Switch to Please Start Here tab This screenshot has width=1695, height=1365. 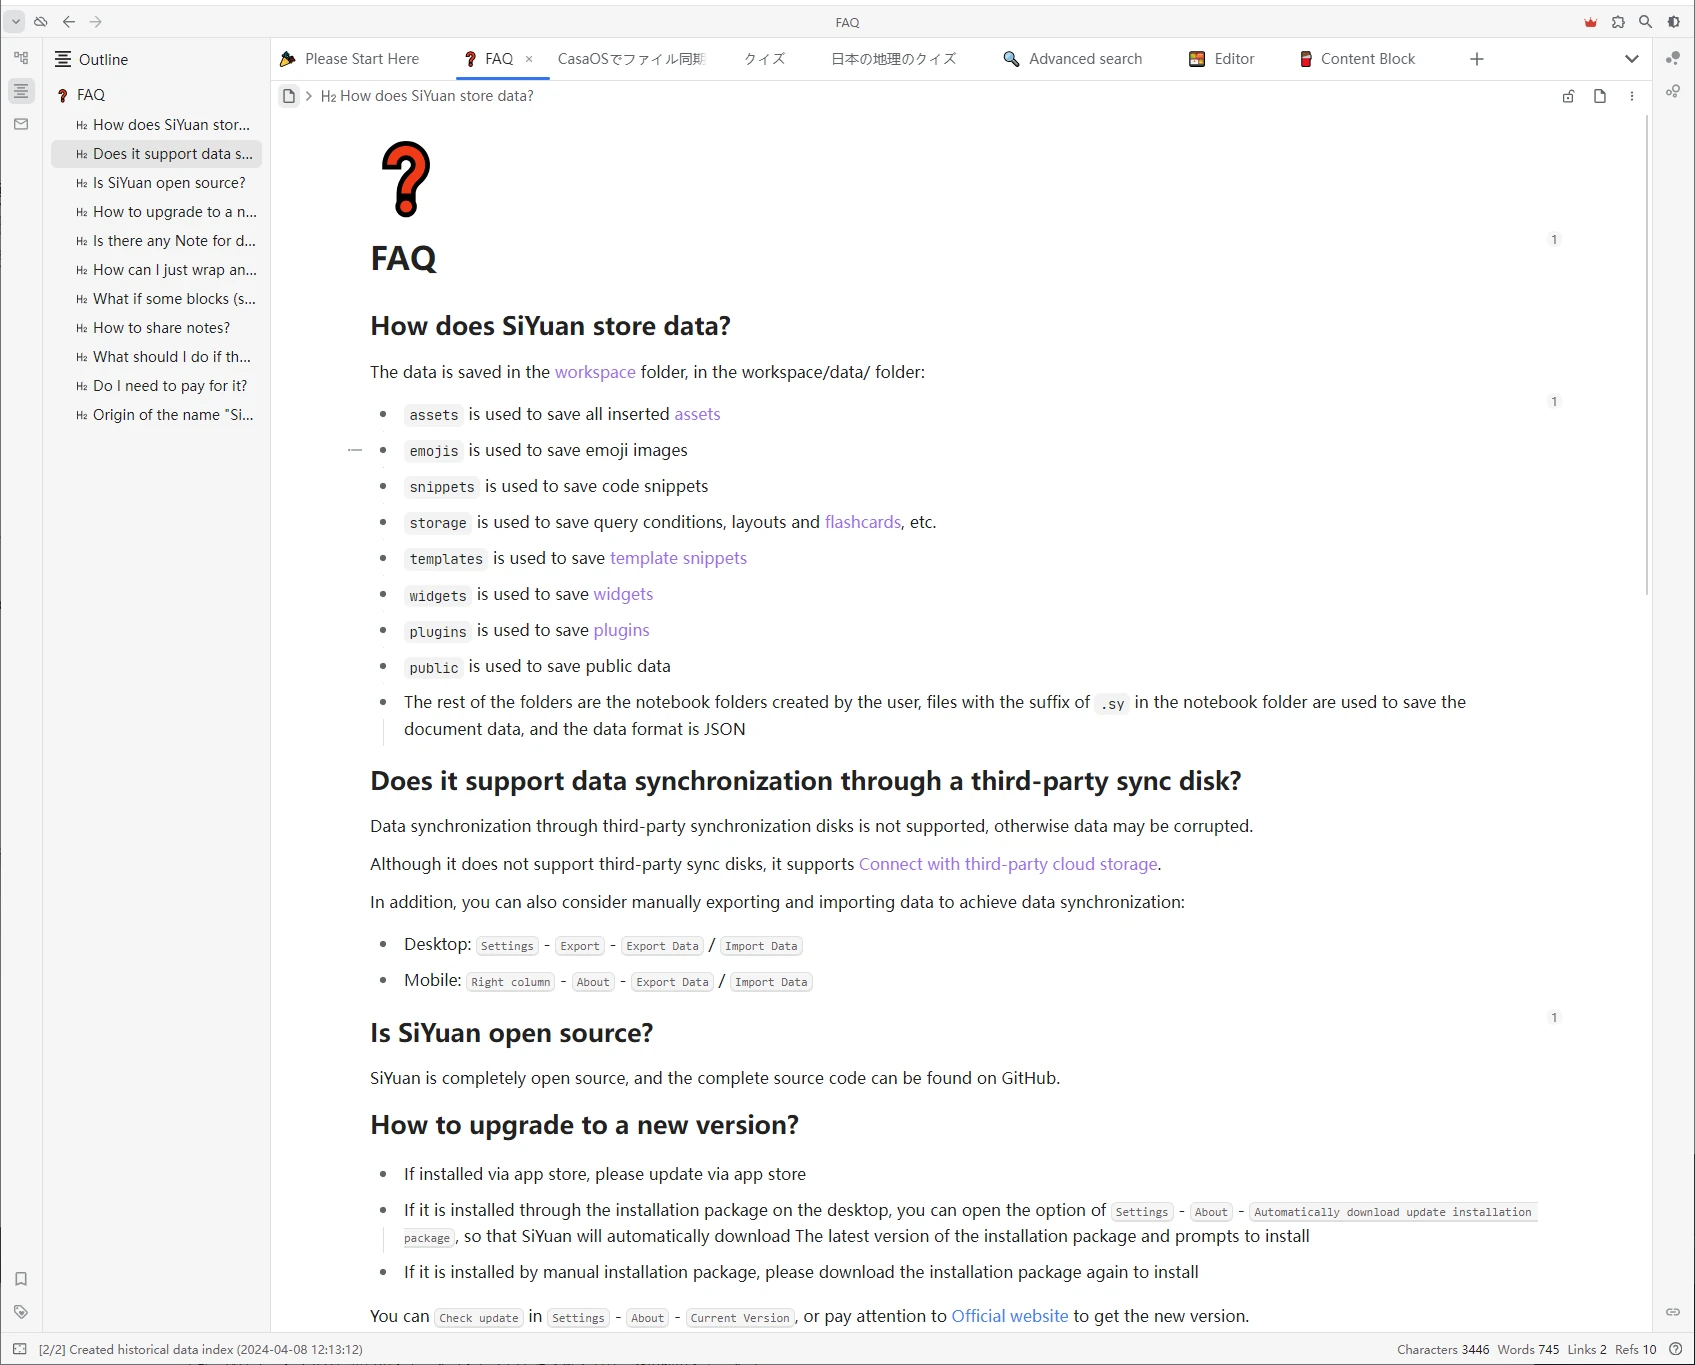pyautogui.click(x=350, y=59)
